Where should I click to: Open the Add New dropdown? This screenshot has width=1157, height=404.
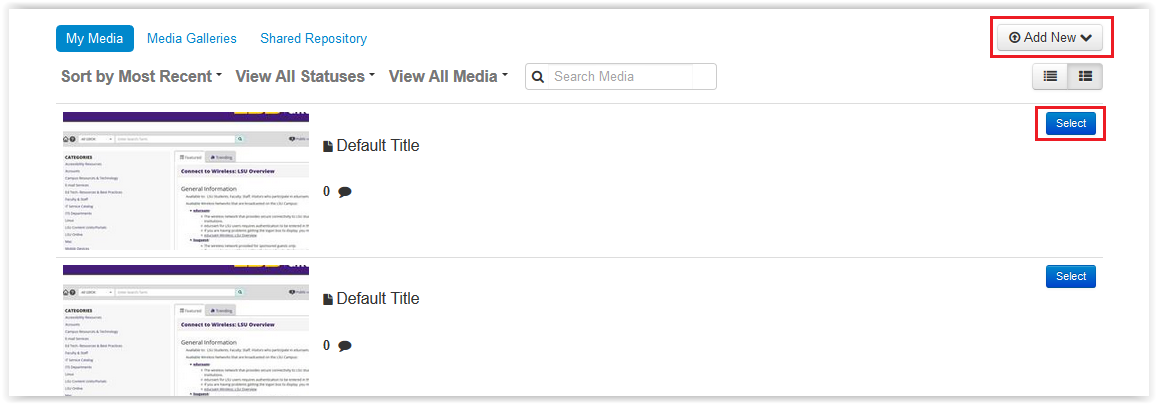pos(1050,38)
